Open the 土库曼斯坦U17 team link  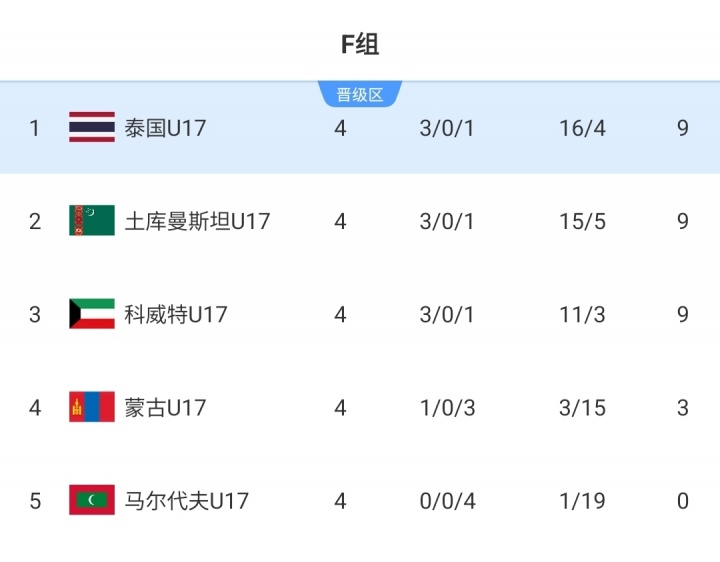click(x=197, y=221)
